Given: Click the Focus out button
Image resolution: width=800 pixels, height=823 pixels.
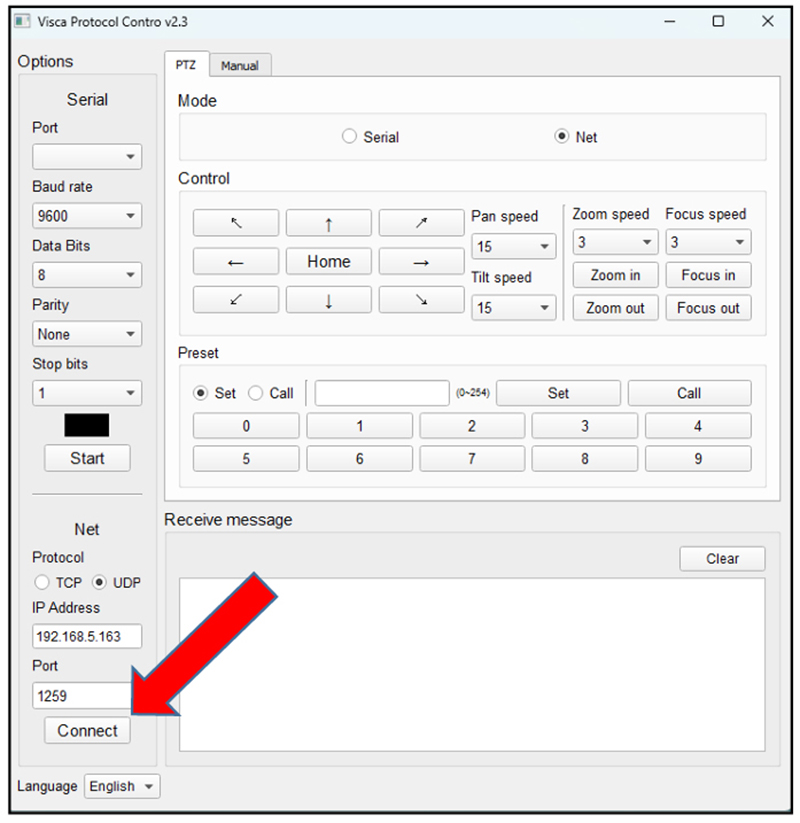Looking at the screenshot, I should pyautogui.click(x=709, y=308).
